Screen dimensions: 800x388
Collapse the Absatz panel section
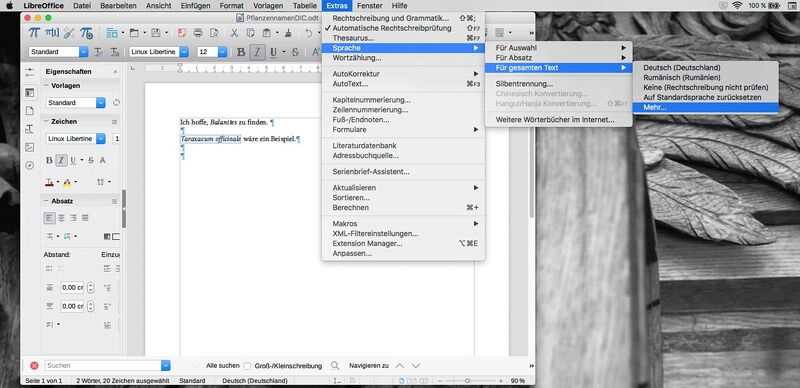[46, 201]
